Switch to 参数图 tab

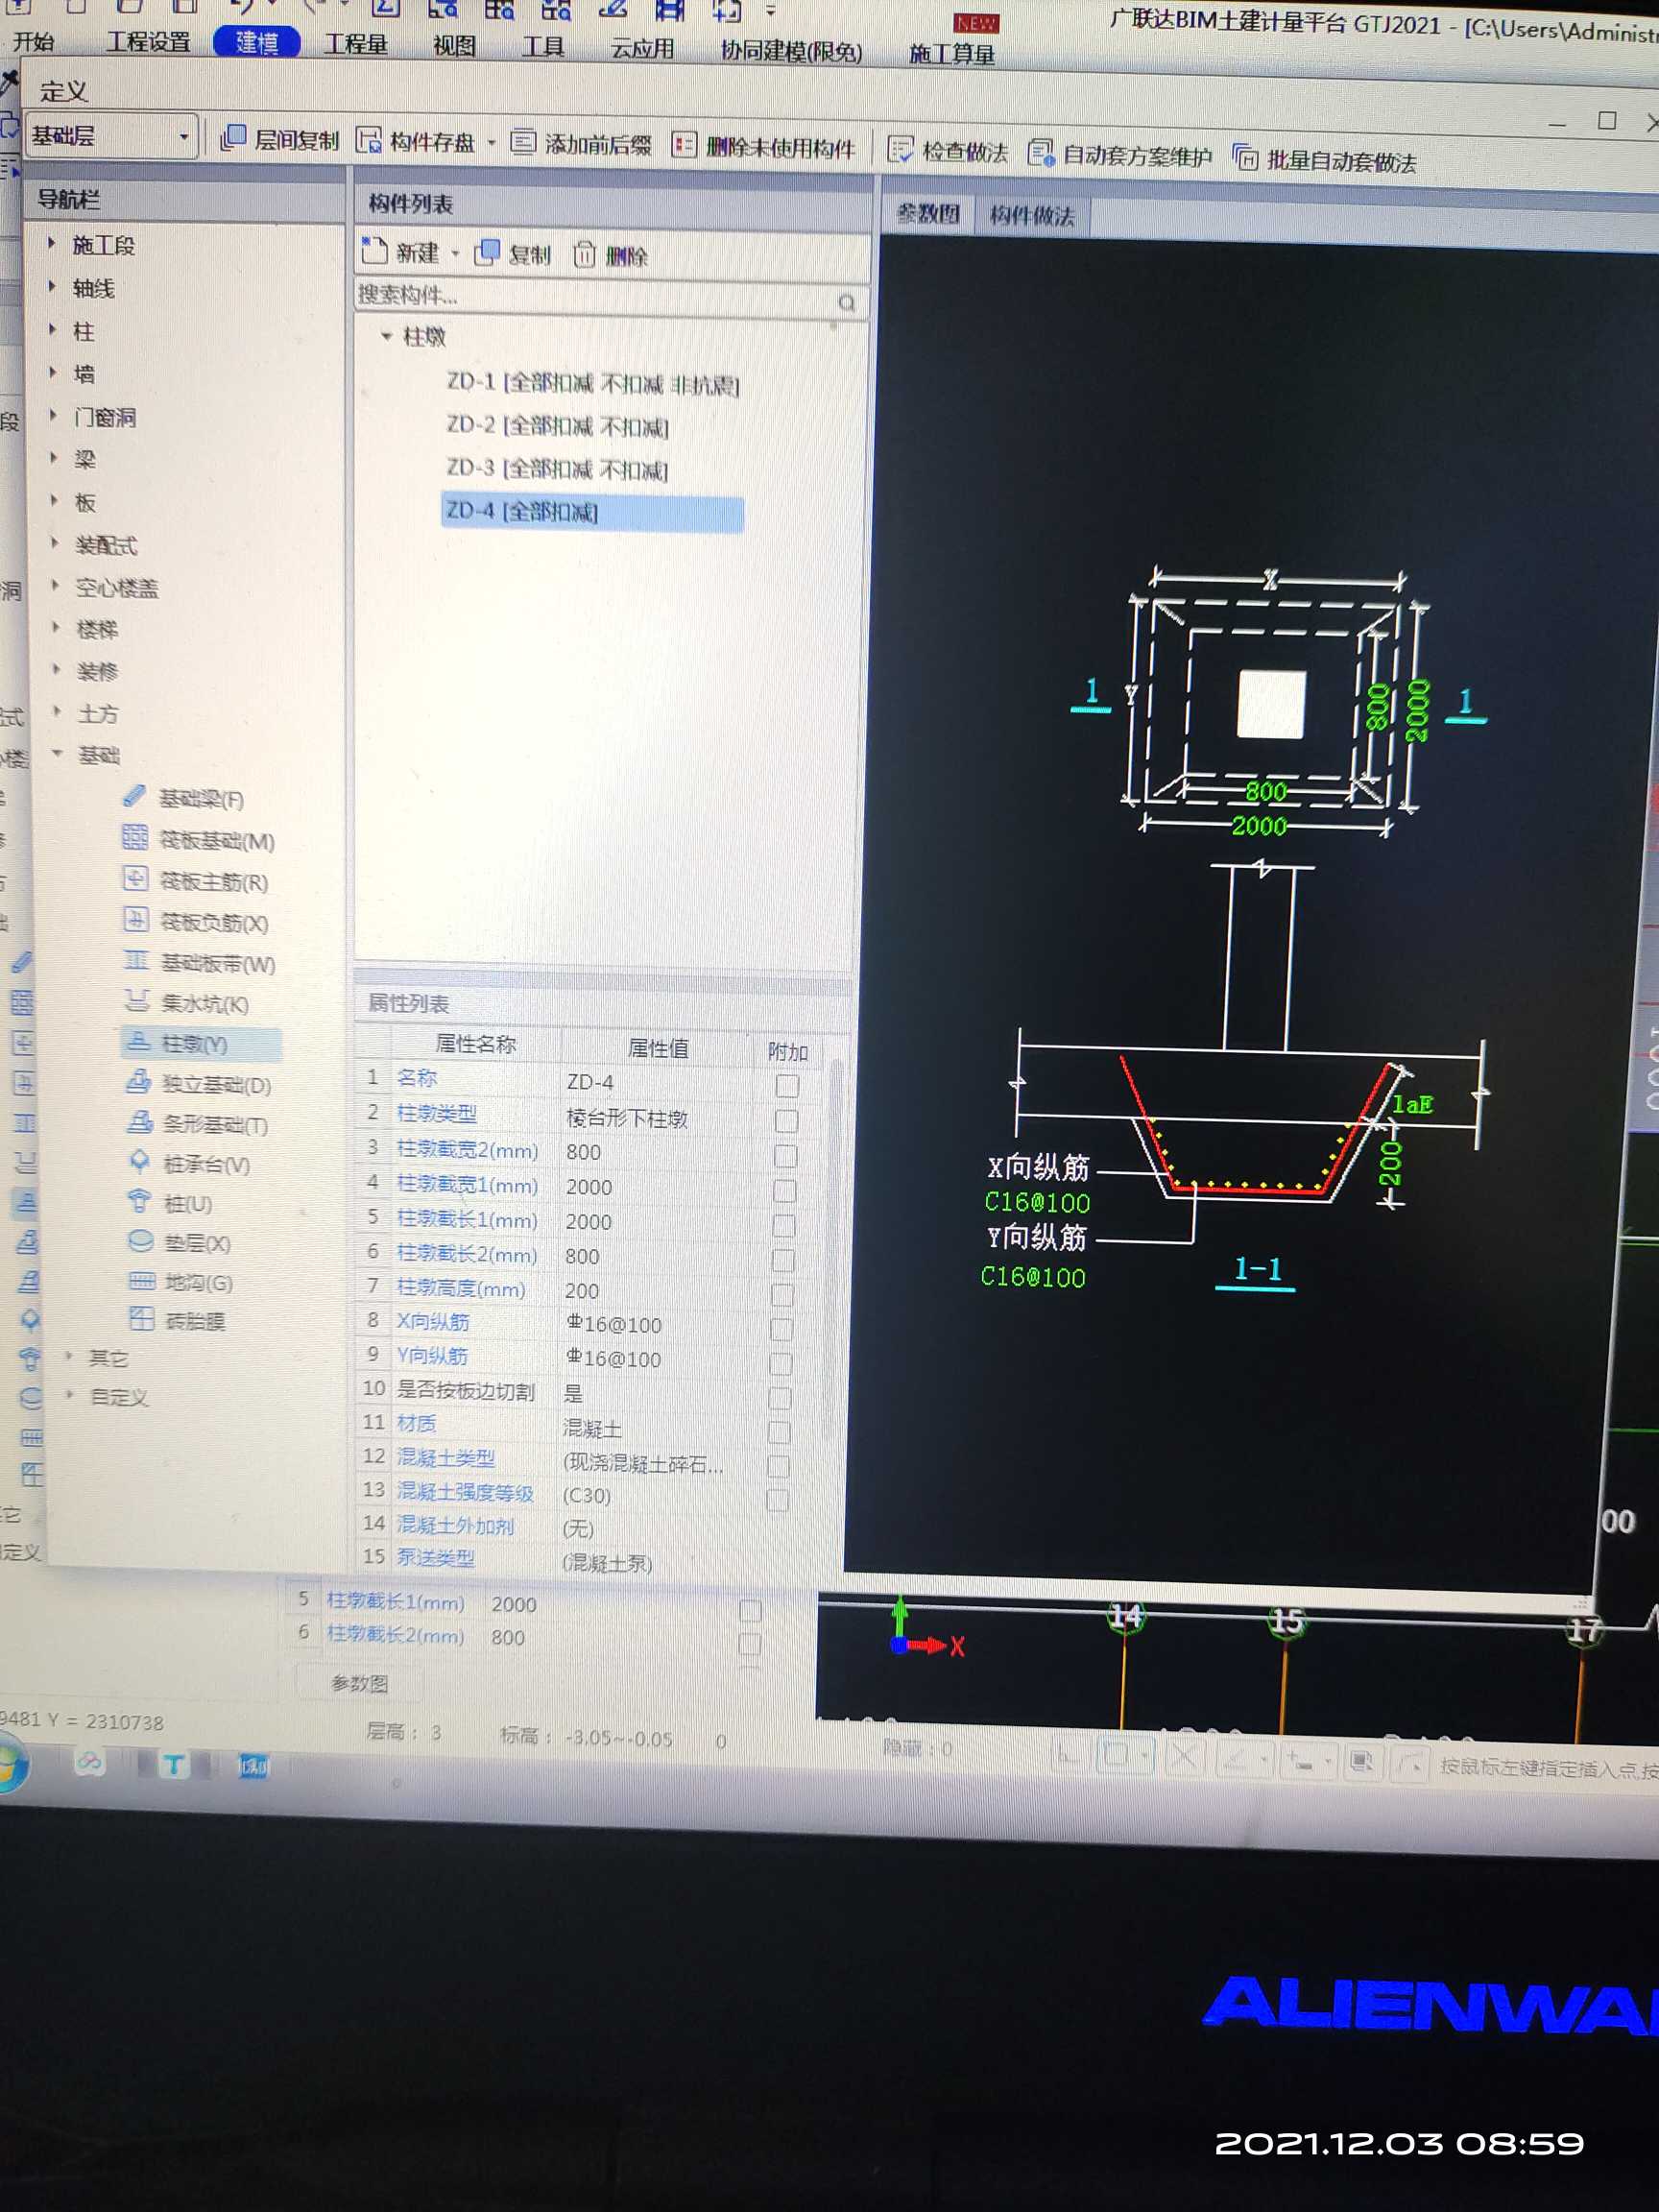point(927,213)
